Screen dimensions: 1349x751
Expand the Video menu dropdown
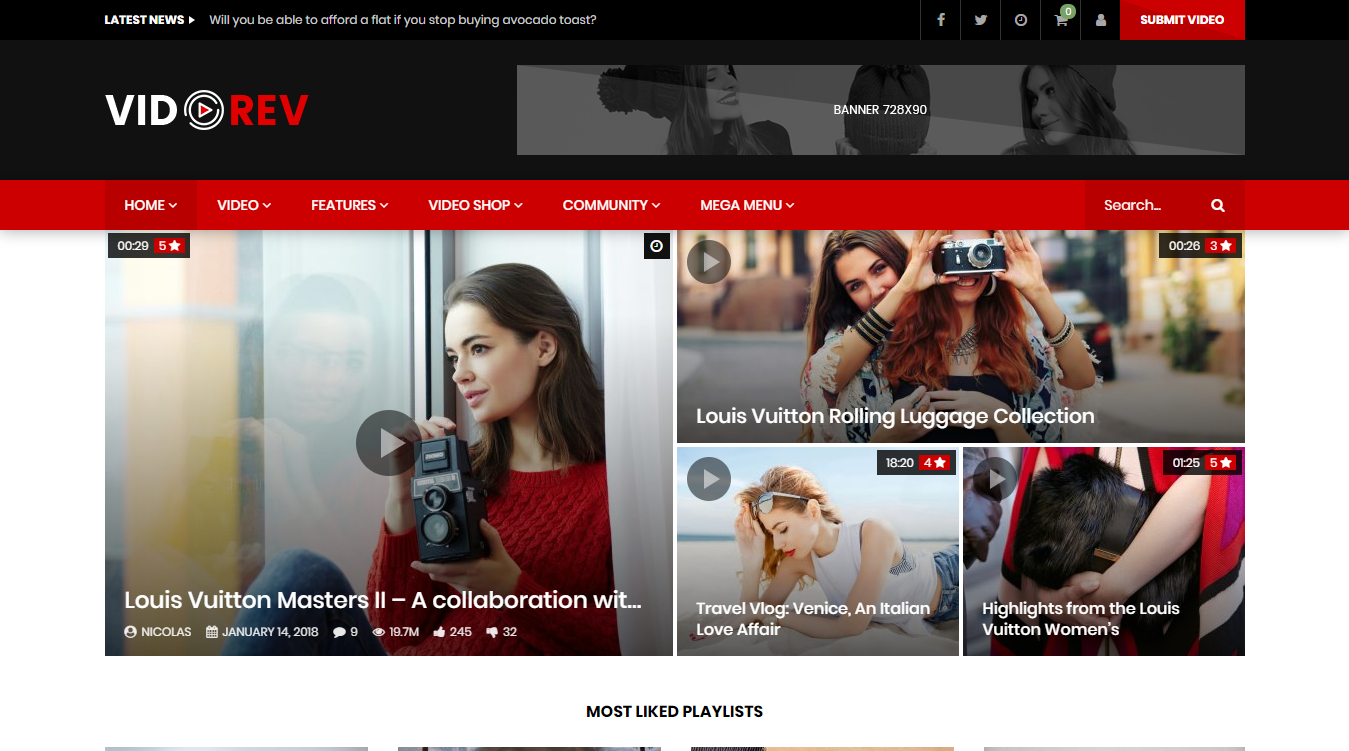tap(244, 205)
